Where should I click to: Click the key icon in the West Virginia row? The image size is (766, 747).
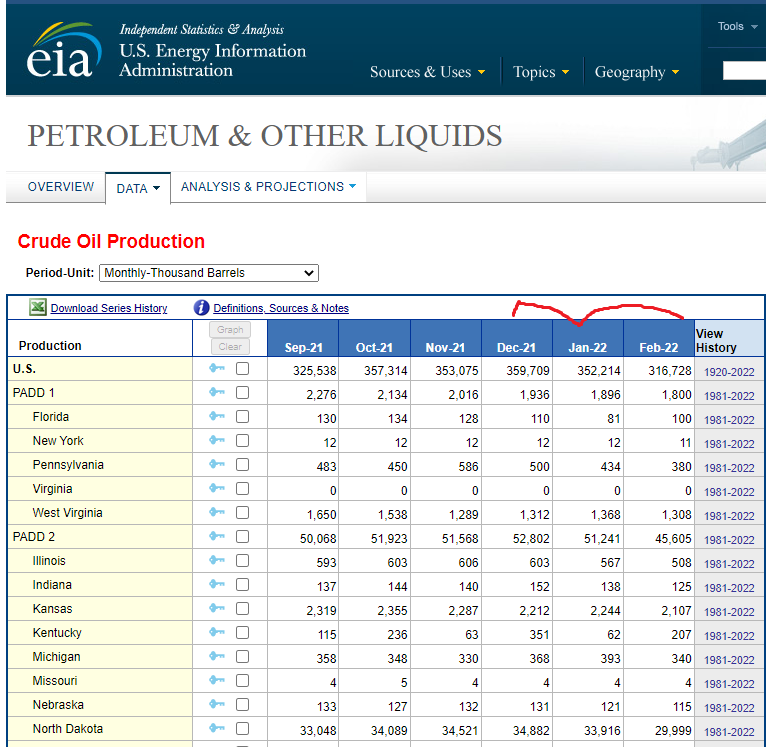[x=217, y=512]
